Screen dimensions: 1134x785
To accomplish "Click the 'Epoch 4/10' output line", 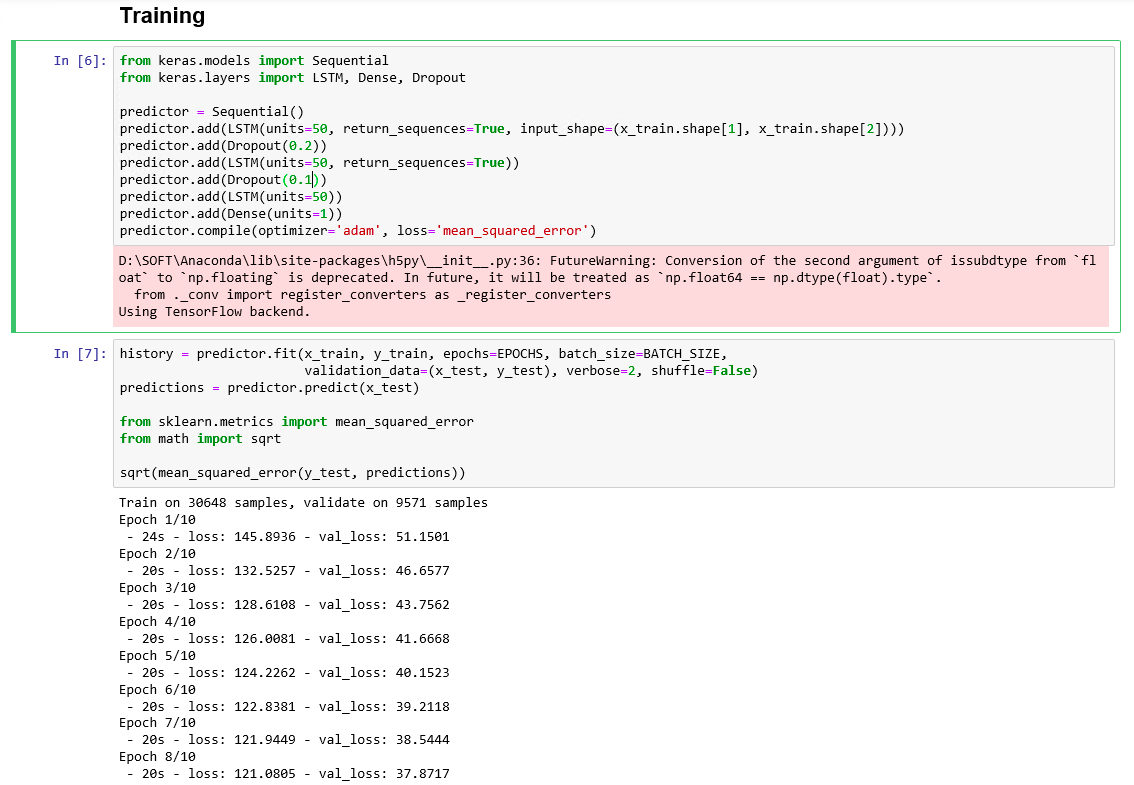I will coord(157,621).
